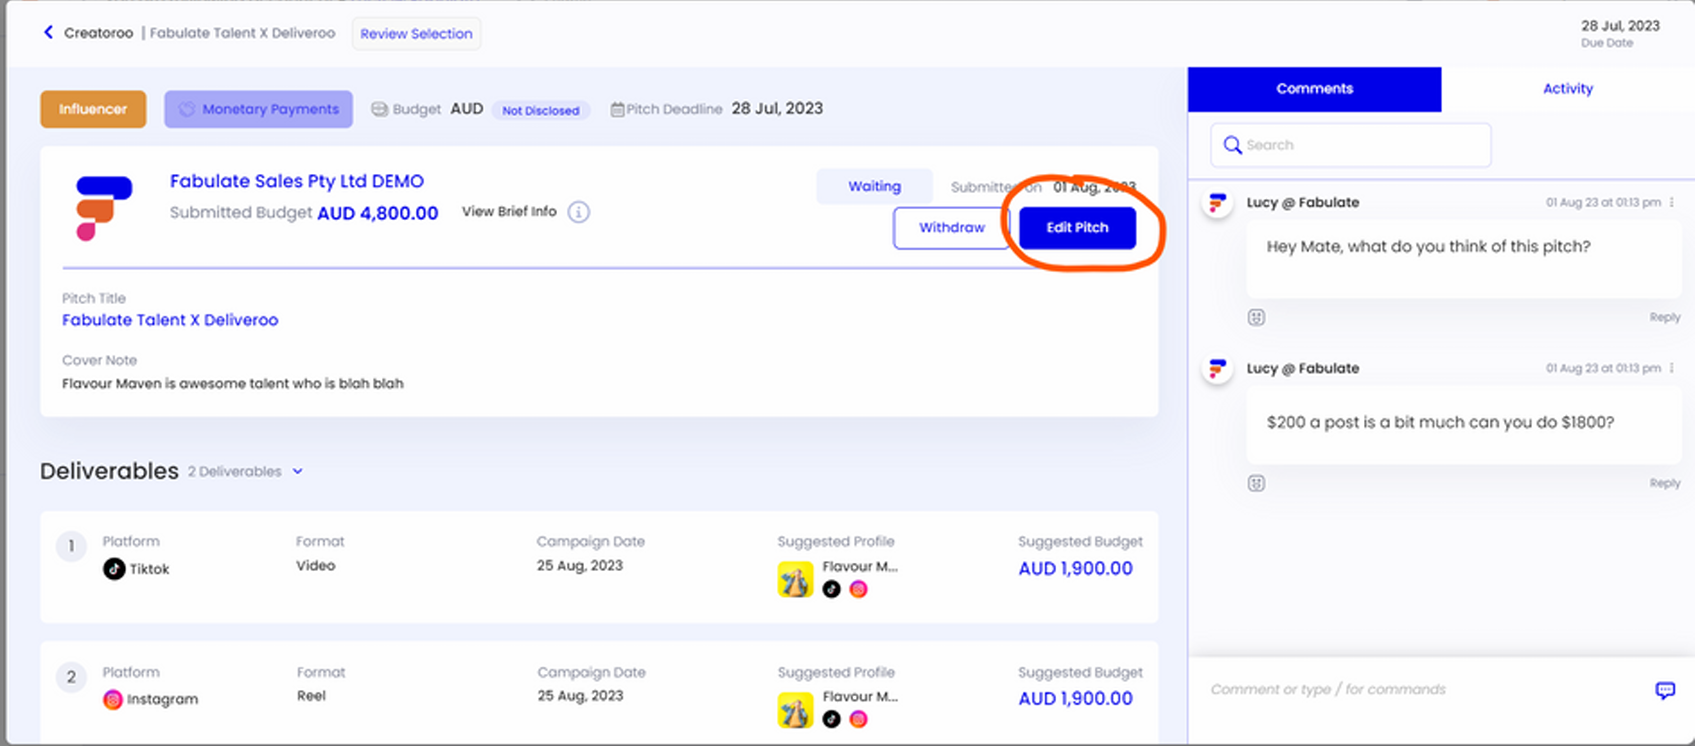This screenshot has width=1700, height=749.
Task: Click the Influencer tag
Action: coord(93,109)
